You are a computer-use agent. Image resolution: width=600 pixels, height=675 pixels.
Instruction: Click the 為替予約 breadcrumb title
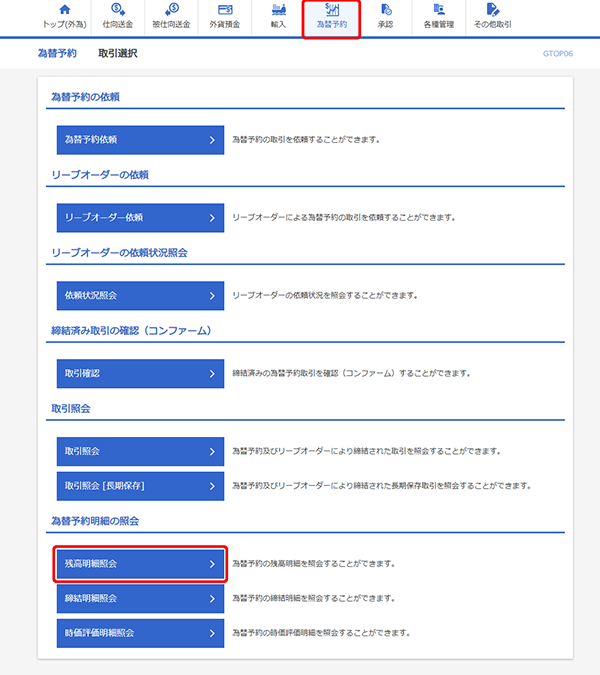[57, 53]
